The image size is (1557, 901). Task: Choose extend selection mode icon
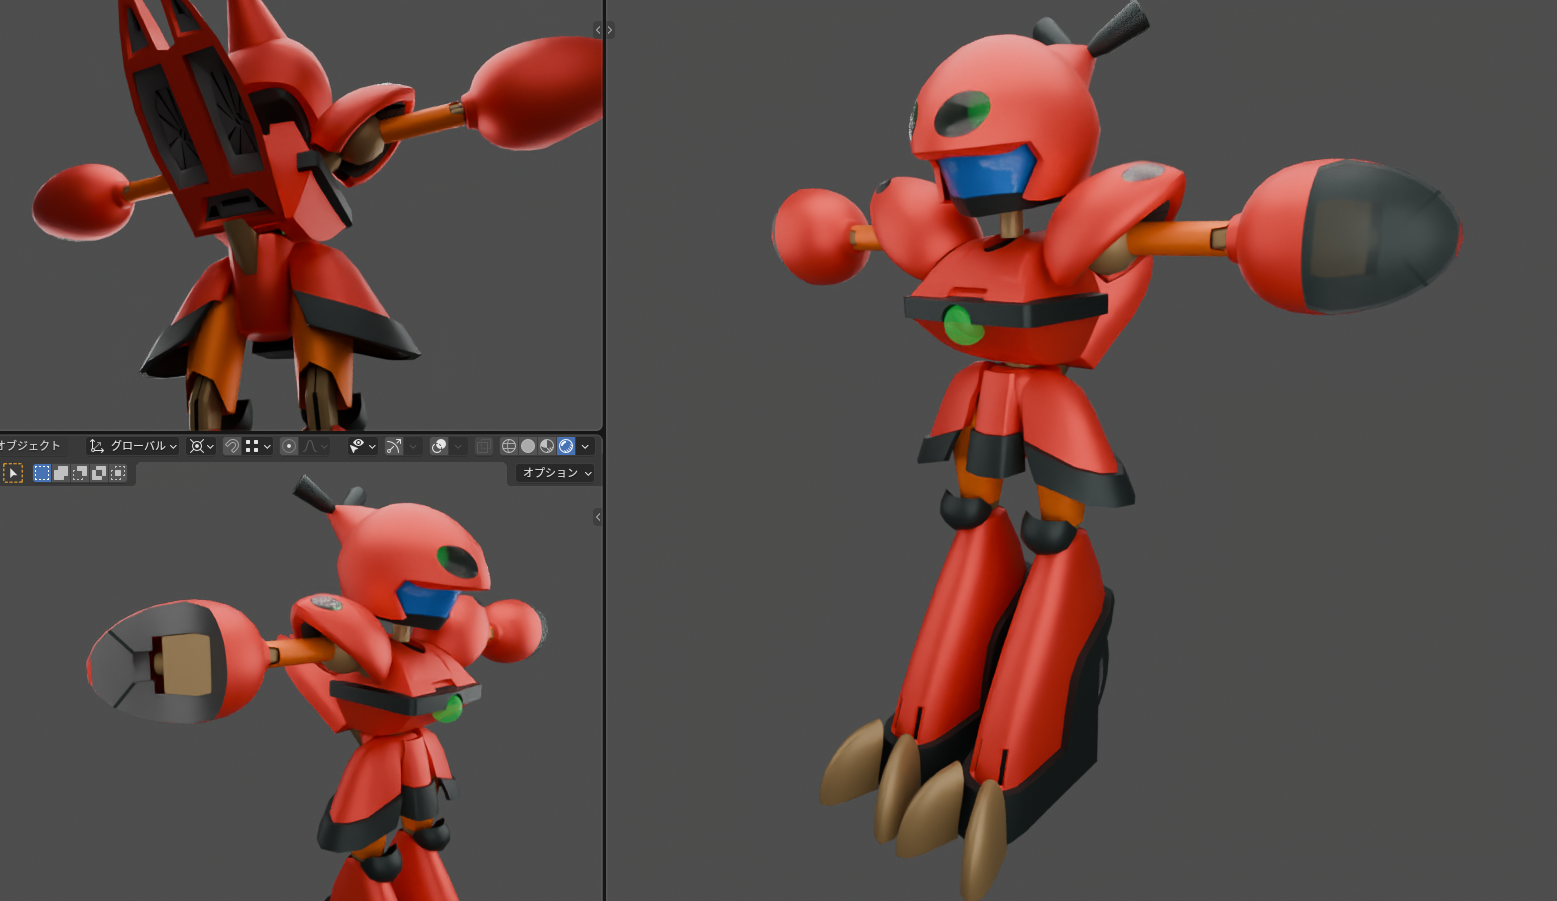[x=61, y=473]
